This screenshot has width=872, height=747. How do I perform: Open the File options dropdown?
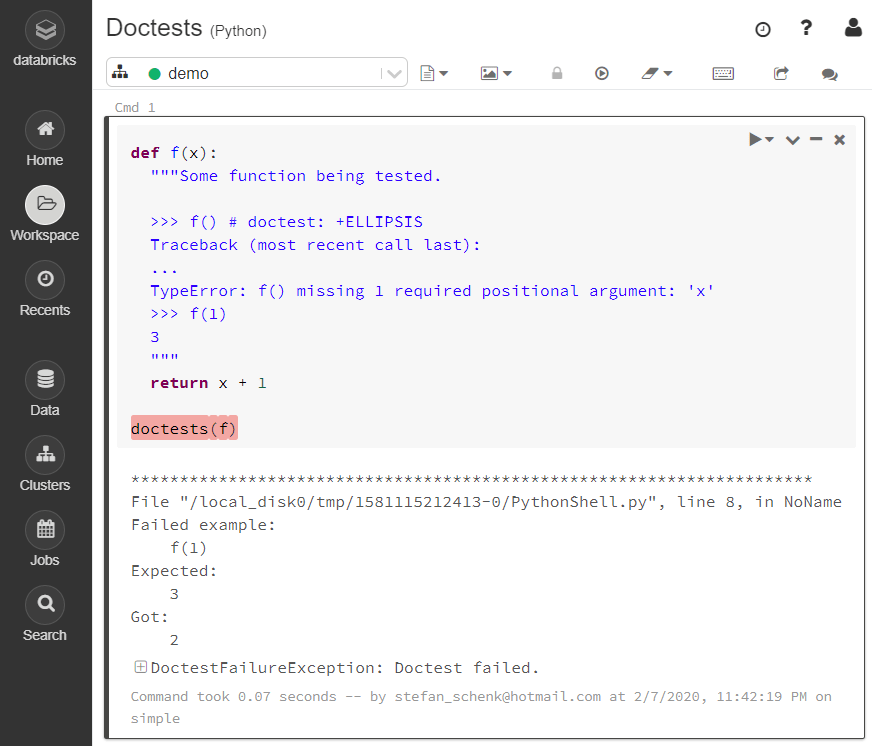click(434, 73)
